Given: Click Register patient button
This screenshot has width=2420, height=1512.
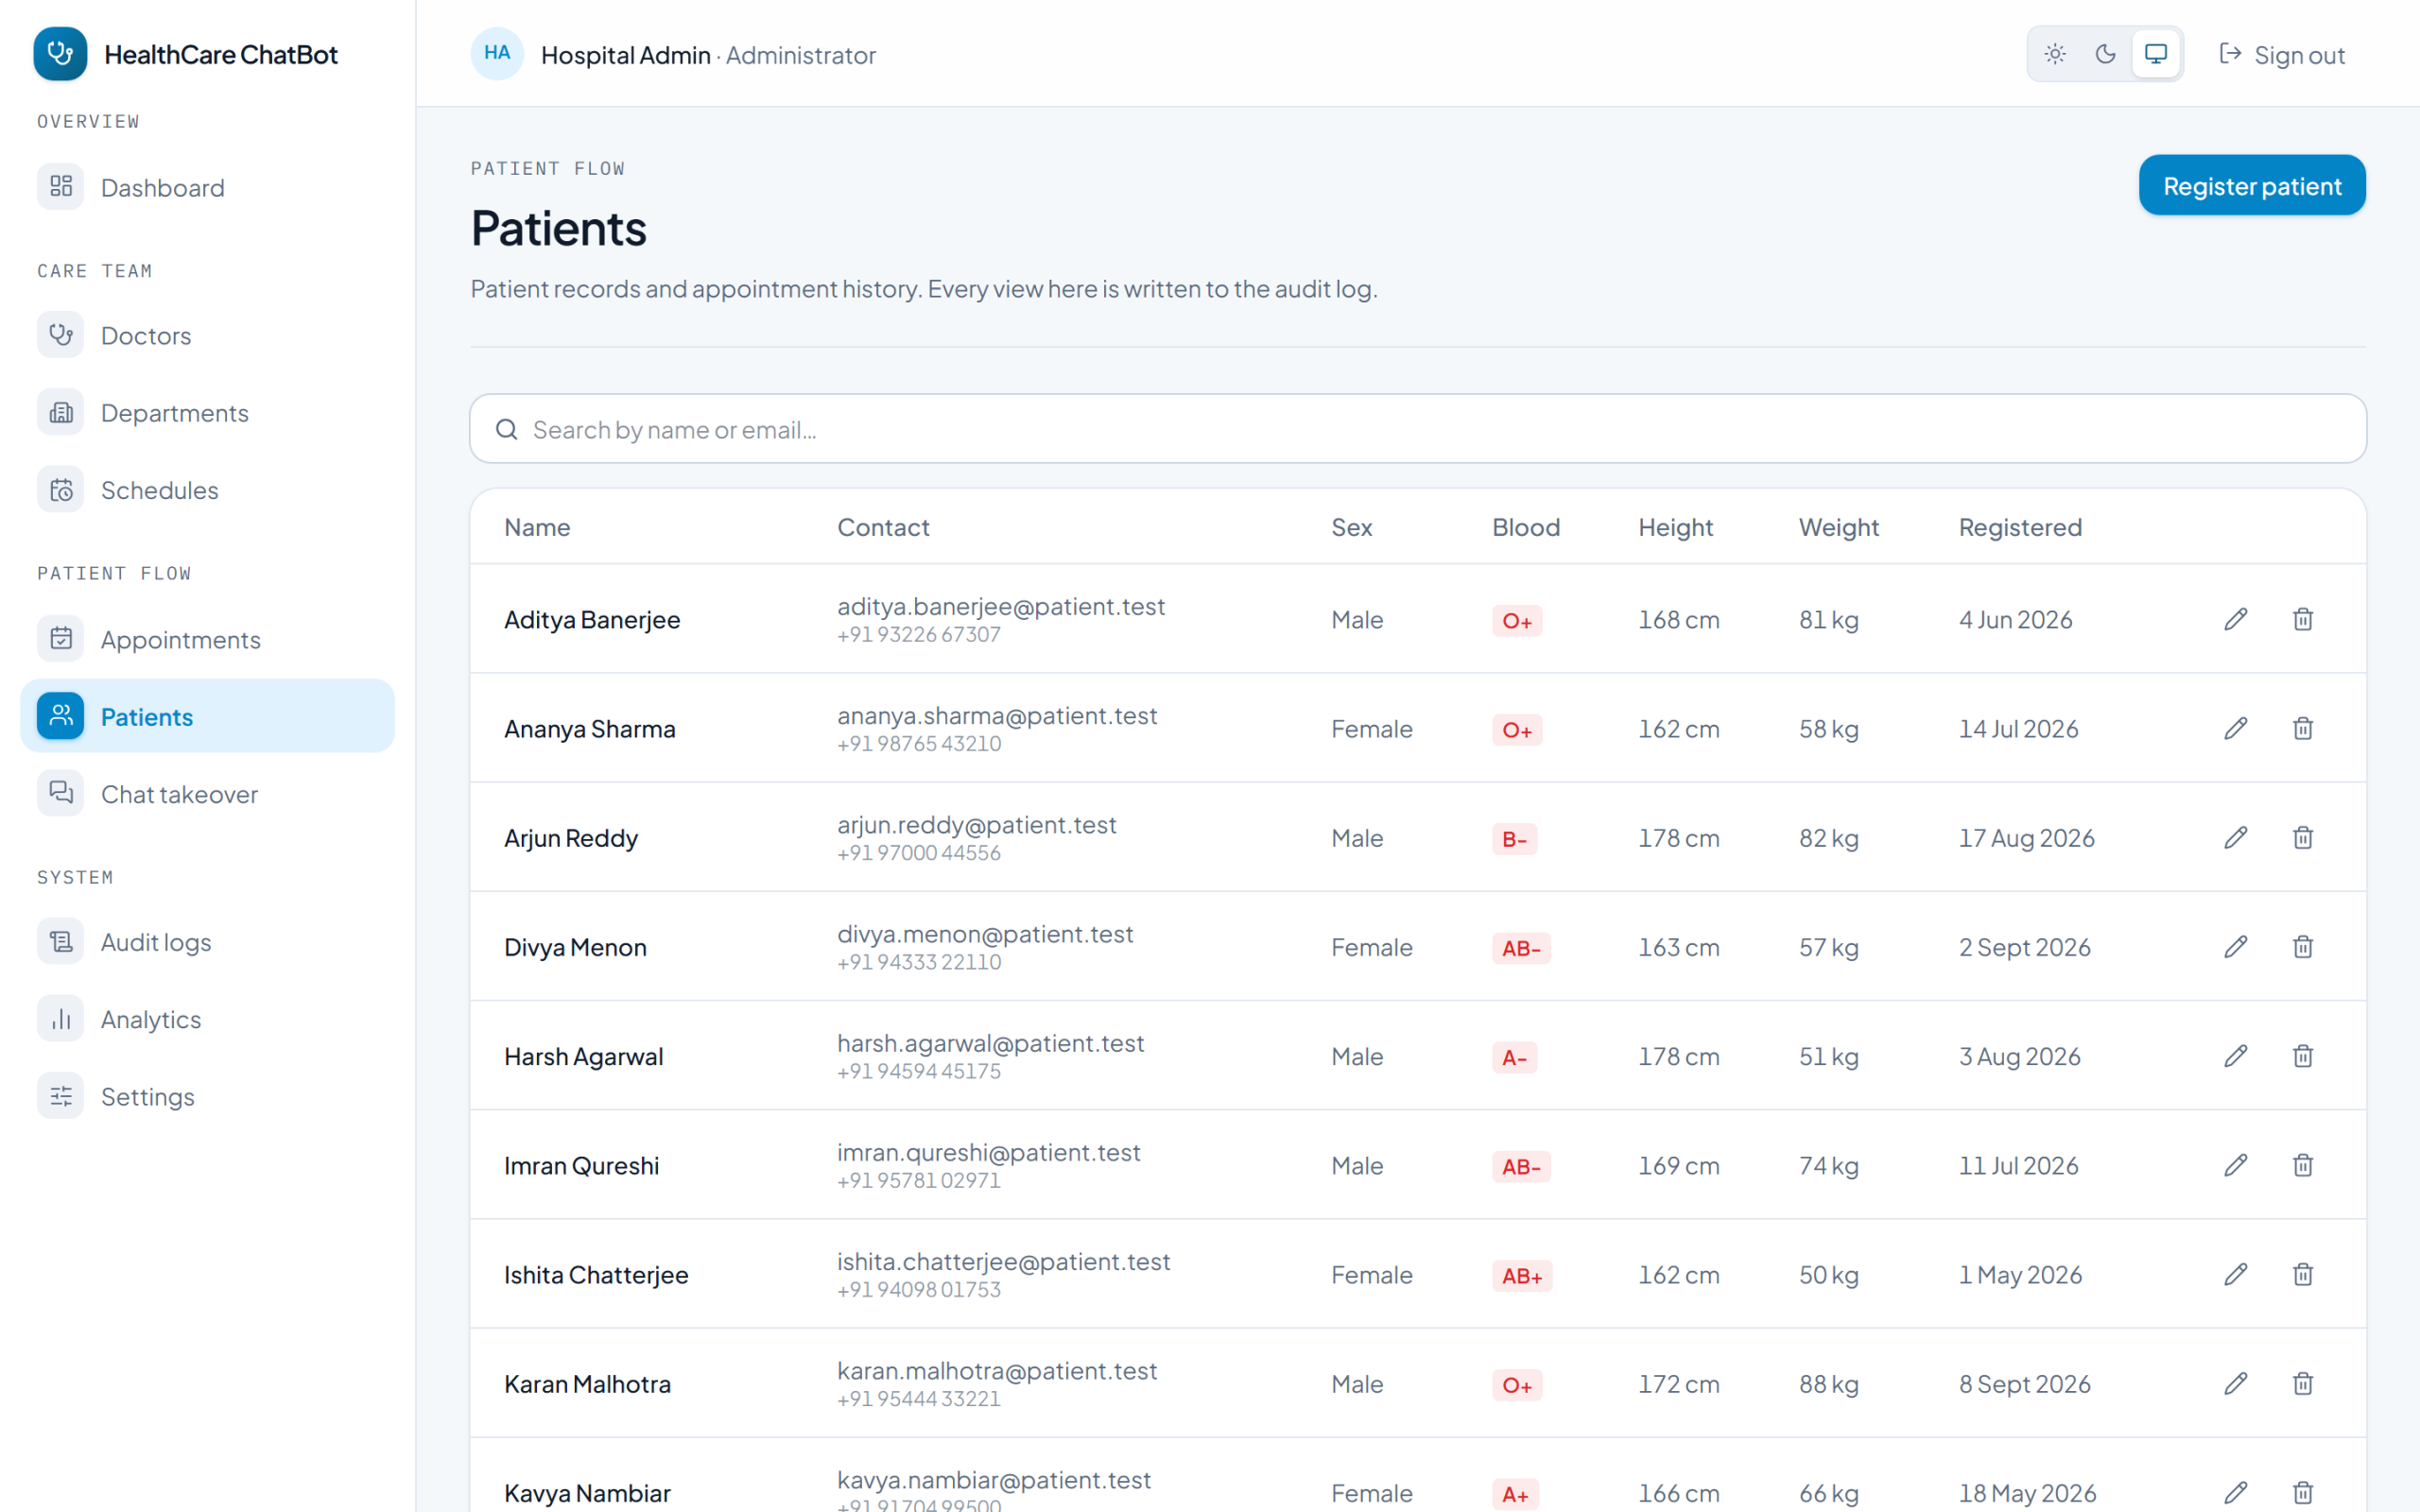Looking at the screenshot, I should pyautogui.click(x=2252, y=185).
